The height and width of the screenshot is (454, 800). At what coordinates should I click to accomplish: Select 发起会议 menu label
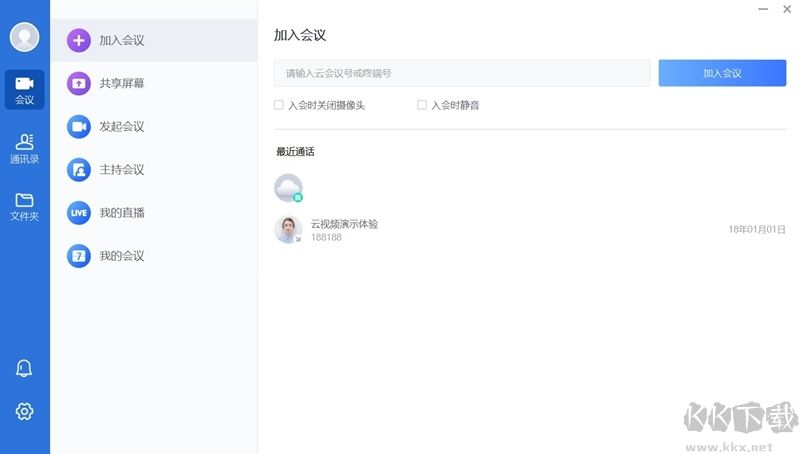pos(122,127)
